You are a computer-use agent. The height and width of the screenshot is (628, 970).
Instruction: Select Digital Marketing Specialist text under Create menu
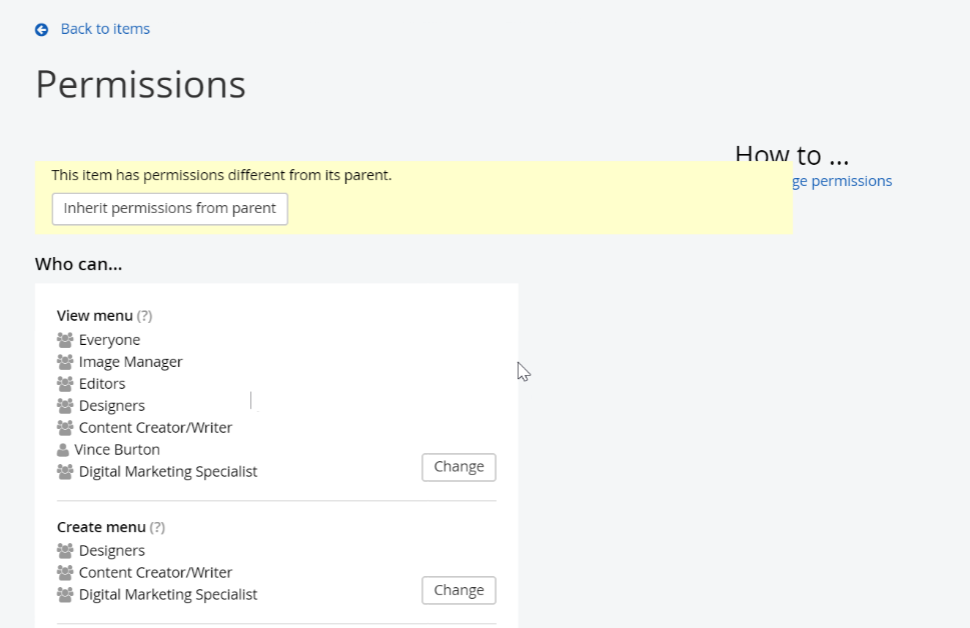pos(168,595)
